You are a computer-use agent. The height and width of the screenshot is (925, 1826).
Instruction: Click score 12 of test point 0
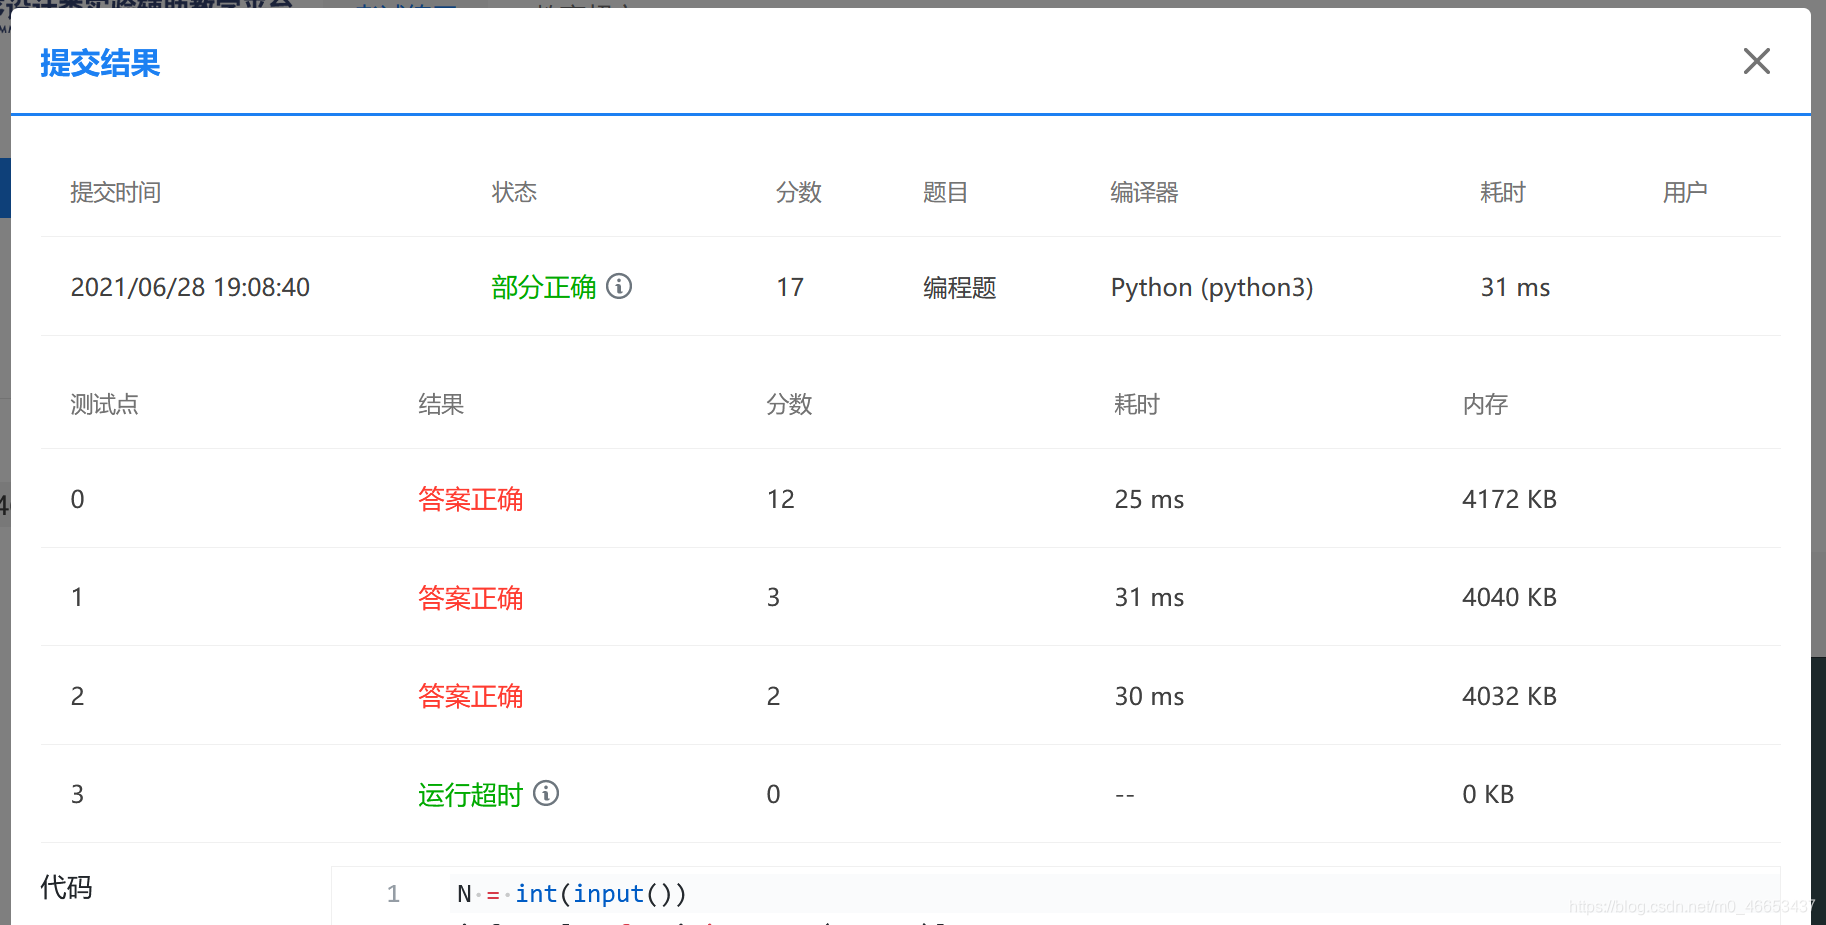point(780,499)
